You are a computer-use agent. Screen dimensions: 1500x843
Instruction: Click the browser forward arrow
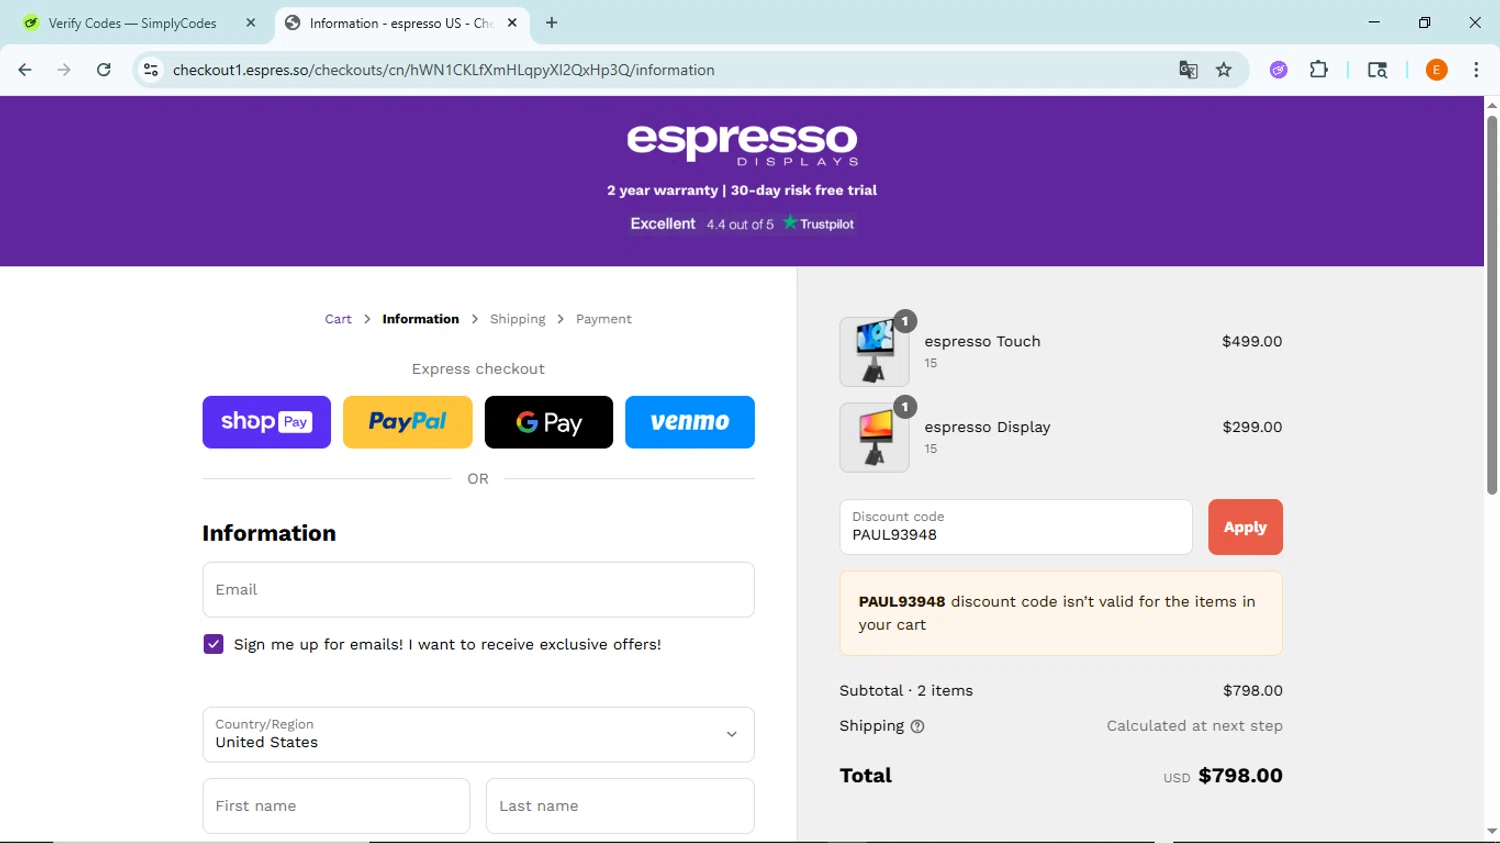tap(64, 70)
